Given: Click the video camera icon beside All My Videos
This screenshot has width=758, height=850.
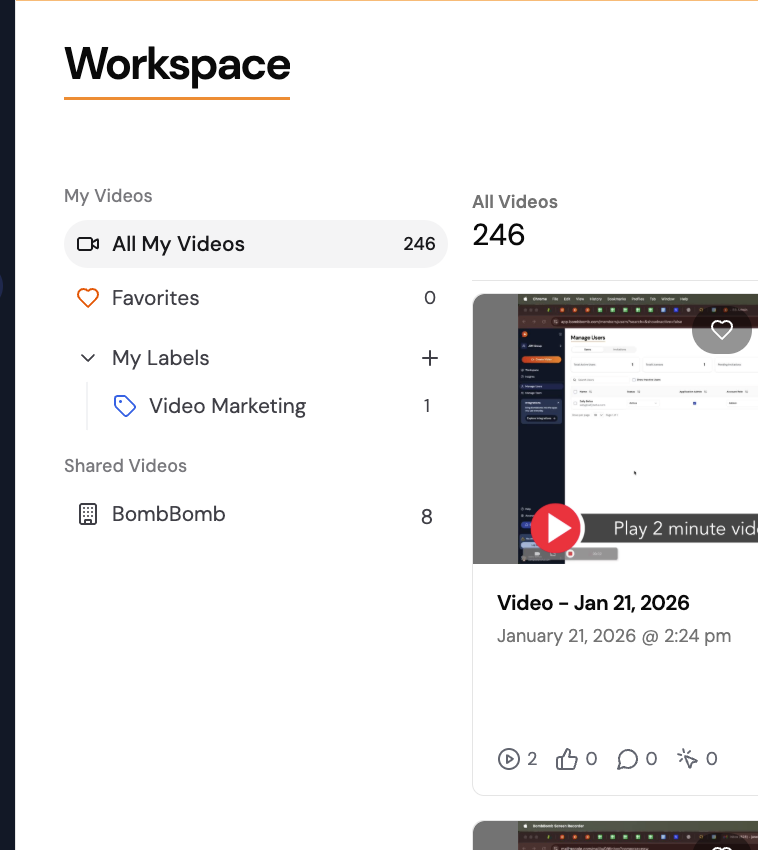Looking at the screenshot, I should [88, 244].
